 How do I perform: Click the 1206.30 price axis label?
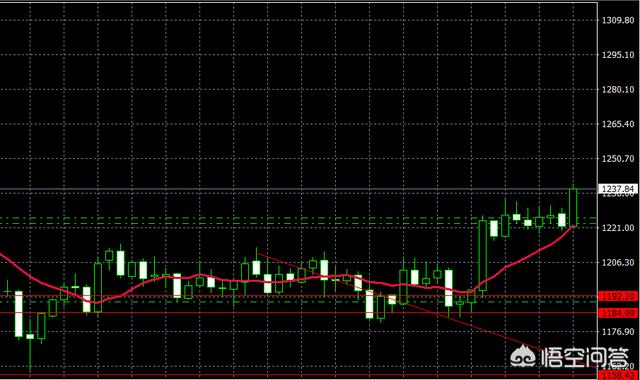click(x=618, y=262)
